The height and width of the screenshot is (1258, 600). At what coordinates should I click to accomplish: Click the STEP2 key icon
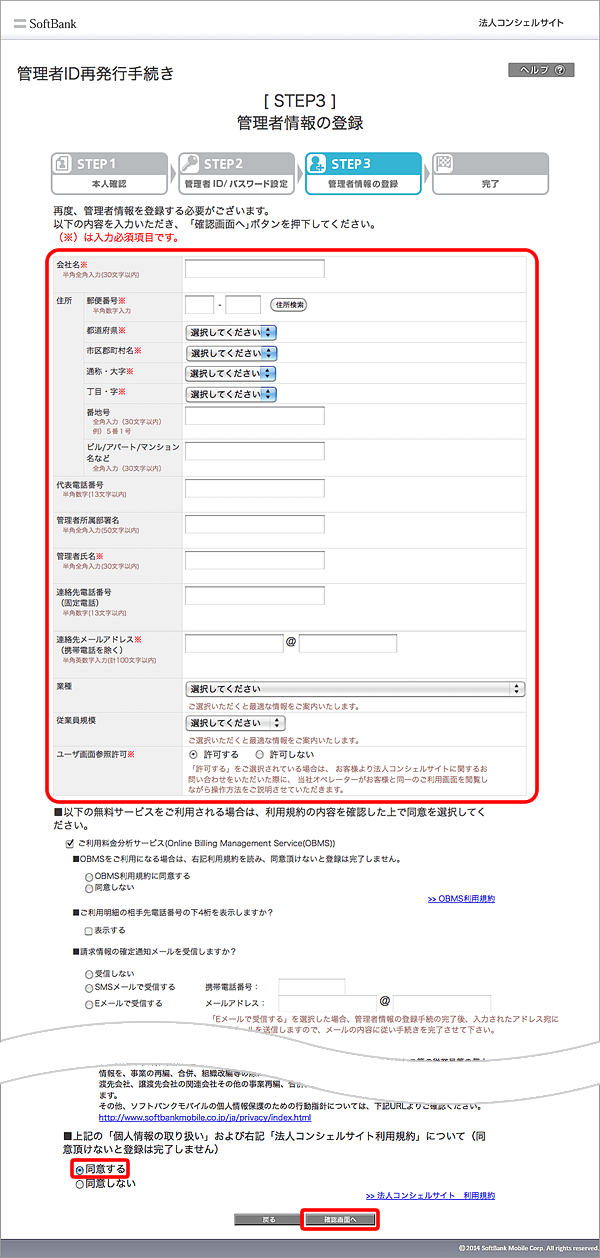191,164
